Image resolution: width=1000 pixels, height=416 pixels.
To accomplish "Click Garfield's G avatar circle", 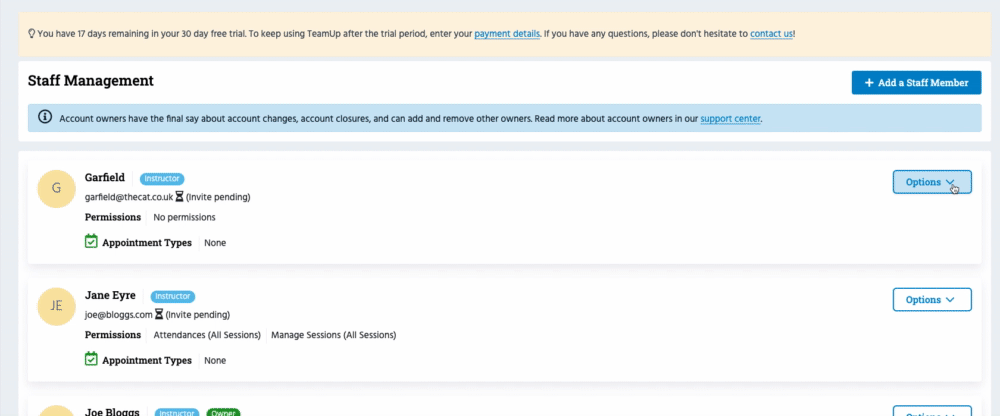I will click(56, 188).
